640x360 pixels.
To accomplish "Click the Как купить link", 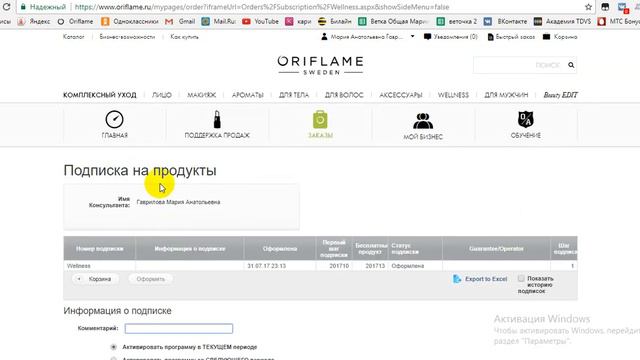I will pos(184,37).
